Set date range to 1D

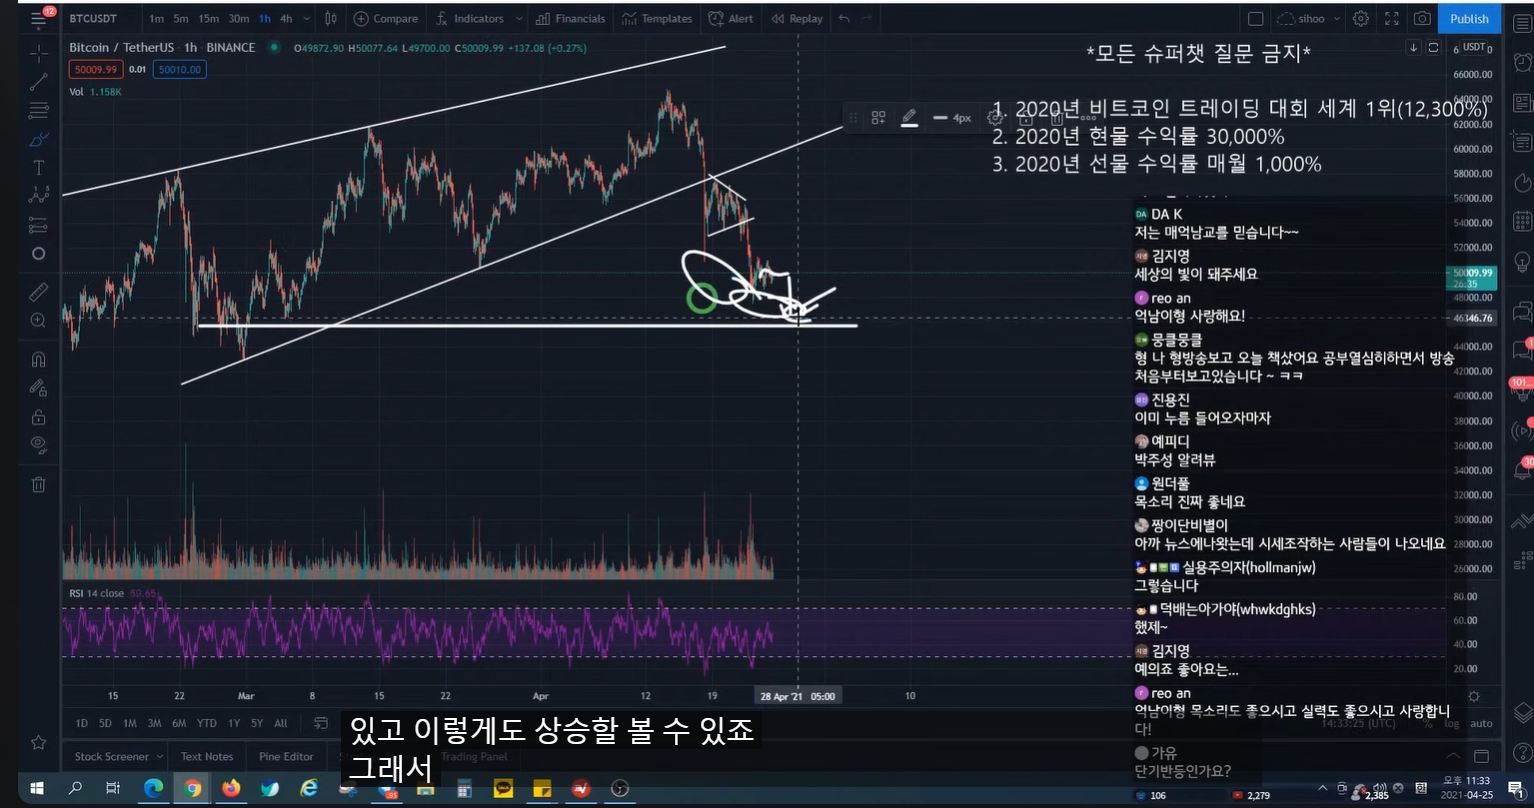pyautogui.click(x=82, y=723)
